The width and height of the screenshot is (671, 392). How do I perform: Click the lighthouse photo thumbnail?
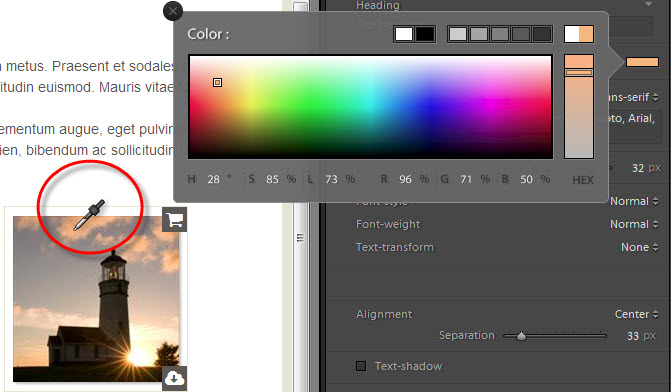coord(96,299)
